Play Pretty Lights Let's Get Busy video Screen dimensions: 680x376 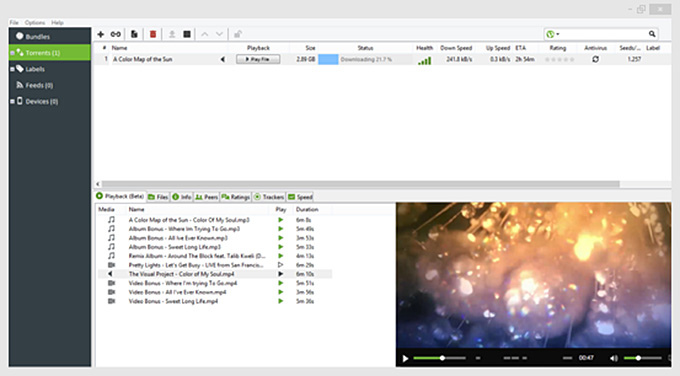(x=281, y=265)
